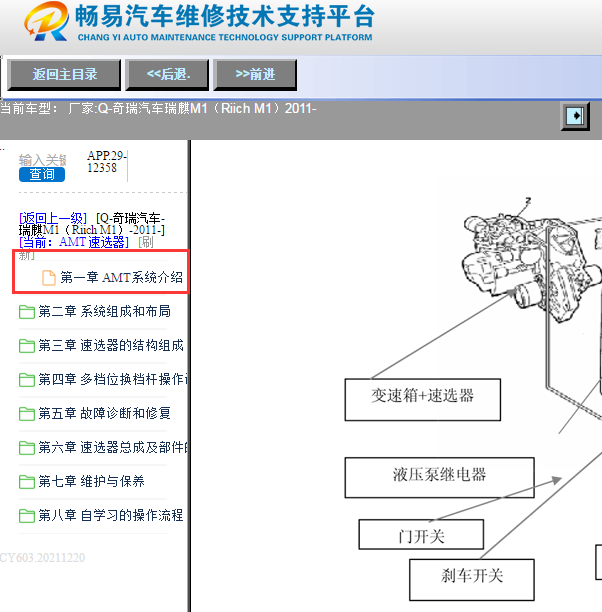Click the 液压泵继电器 label box
The height and width of the screenshot is (612, 602).
pos(439,478)
